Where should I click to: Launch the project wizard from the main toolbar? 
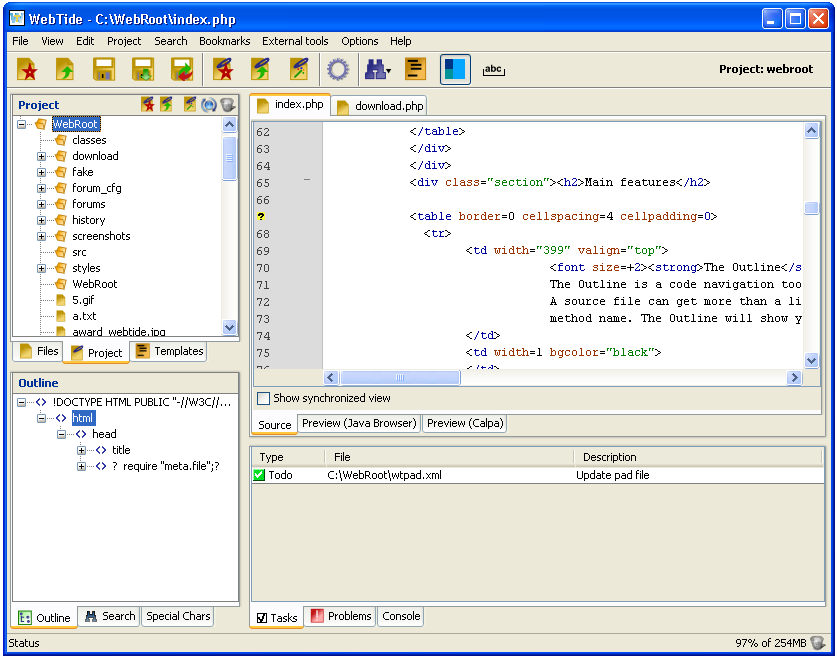(x=299, y=69)
